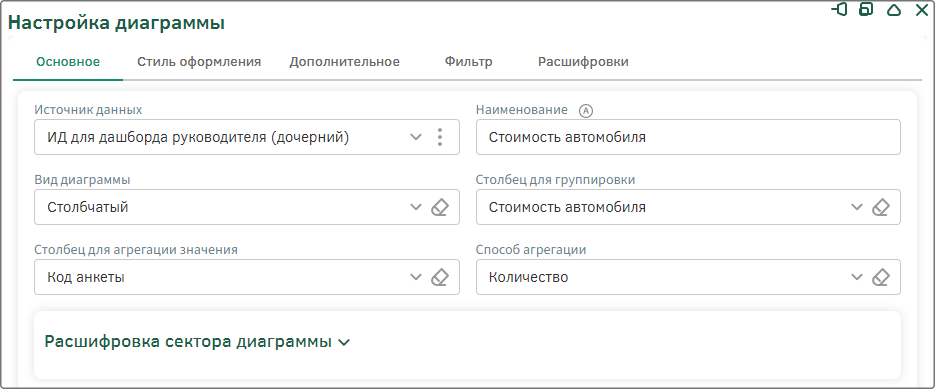Clear the Вид диаграммы field with the eraser
The height and width of the screenshot is (389, 935).
coord(439,207)
